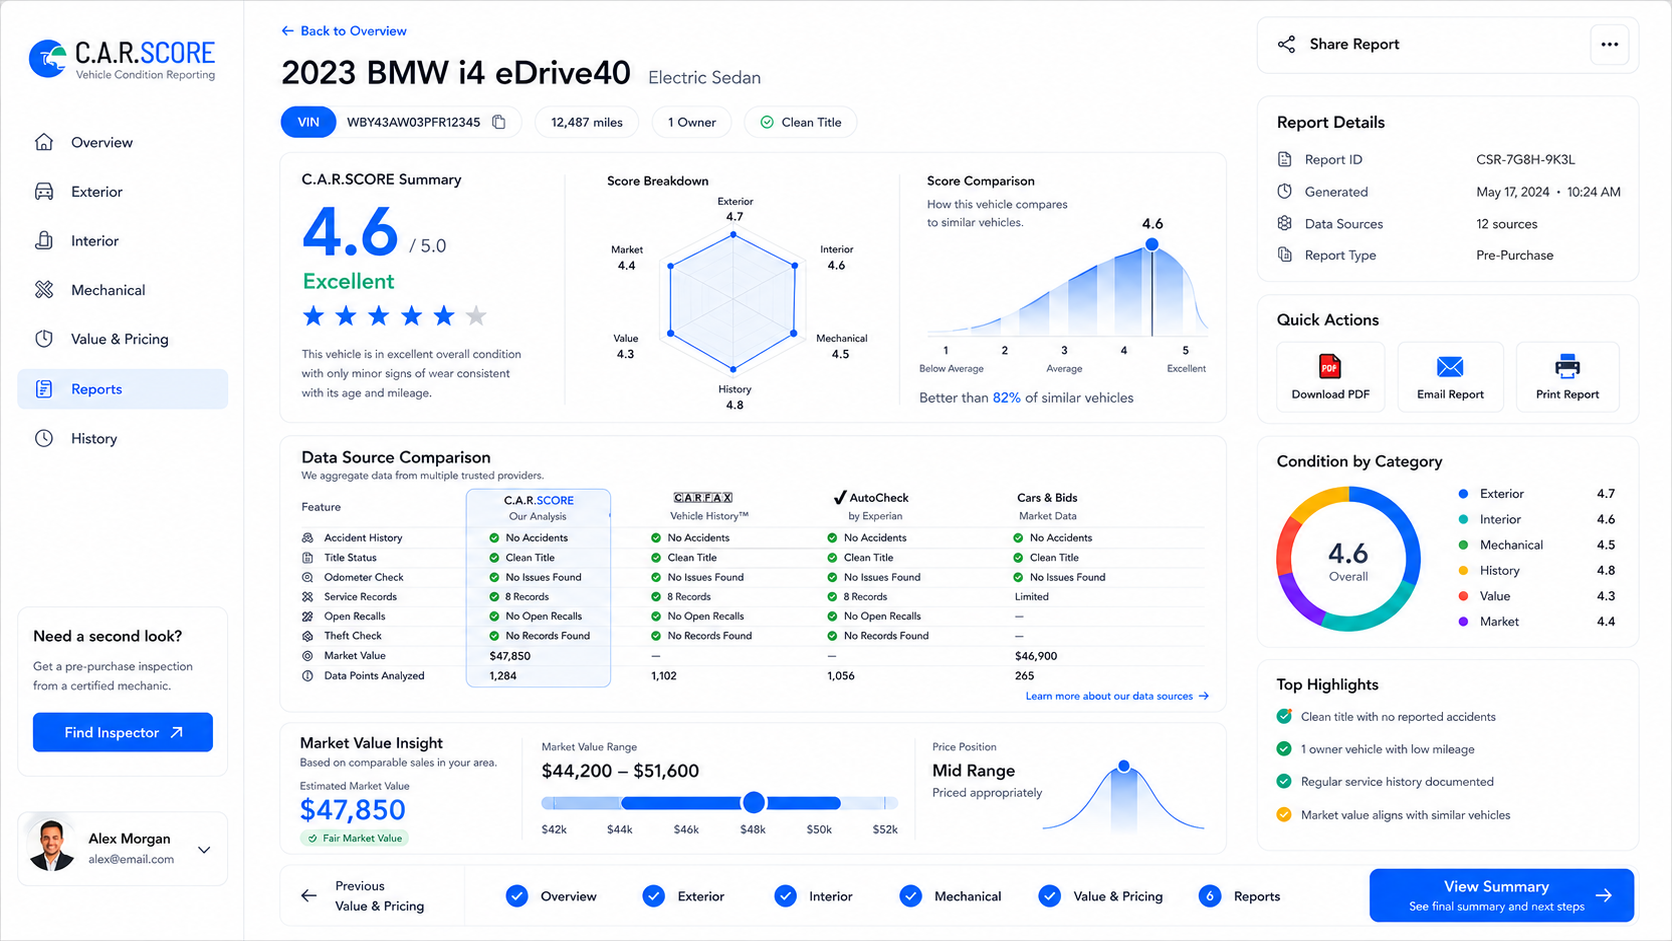Click the Interior seat icon in sidebar
Viewport: 1672px width, 941px height.
click(x=44, y=240)
